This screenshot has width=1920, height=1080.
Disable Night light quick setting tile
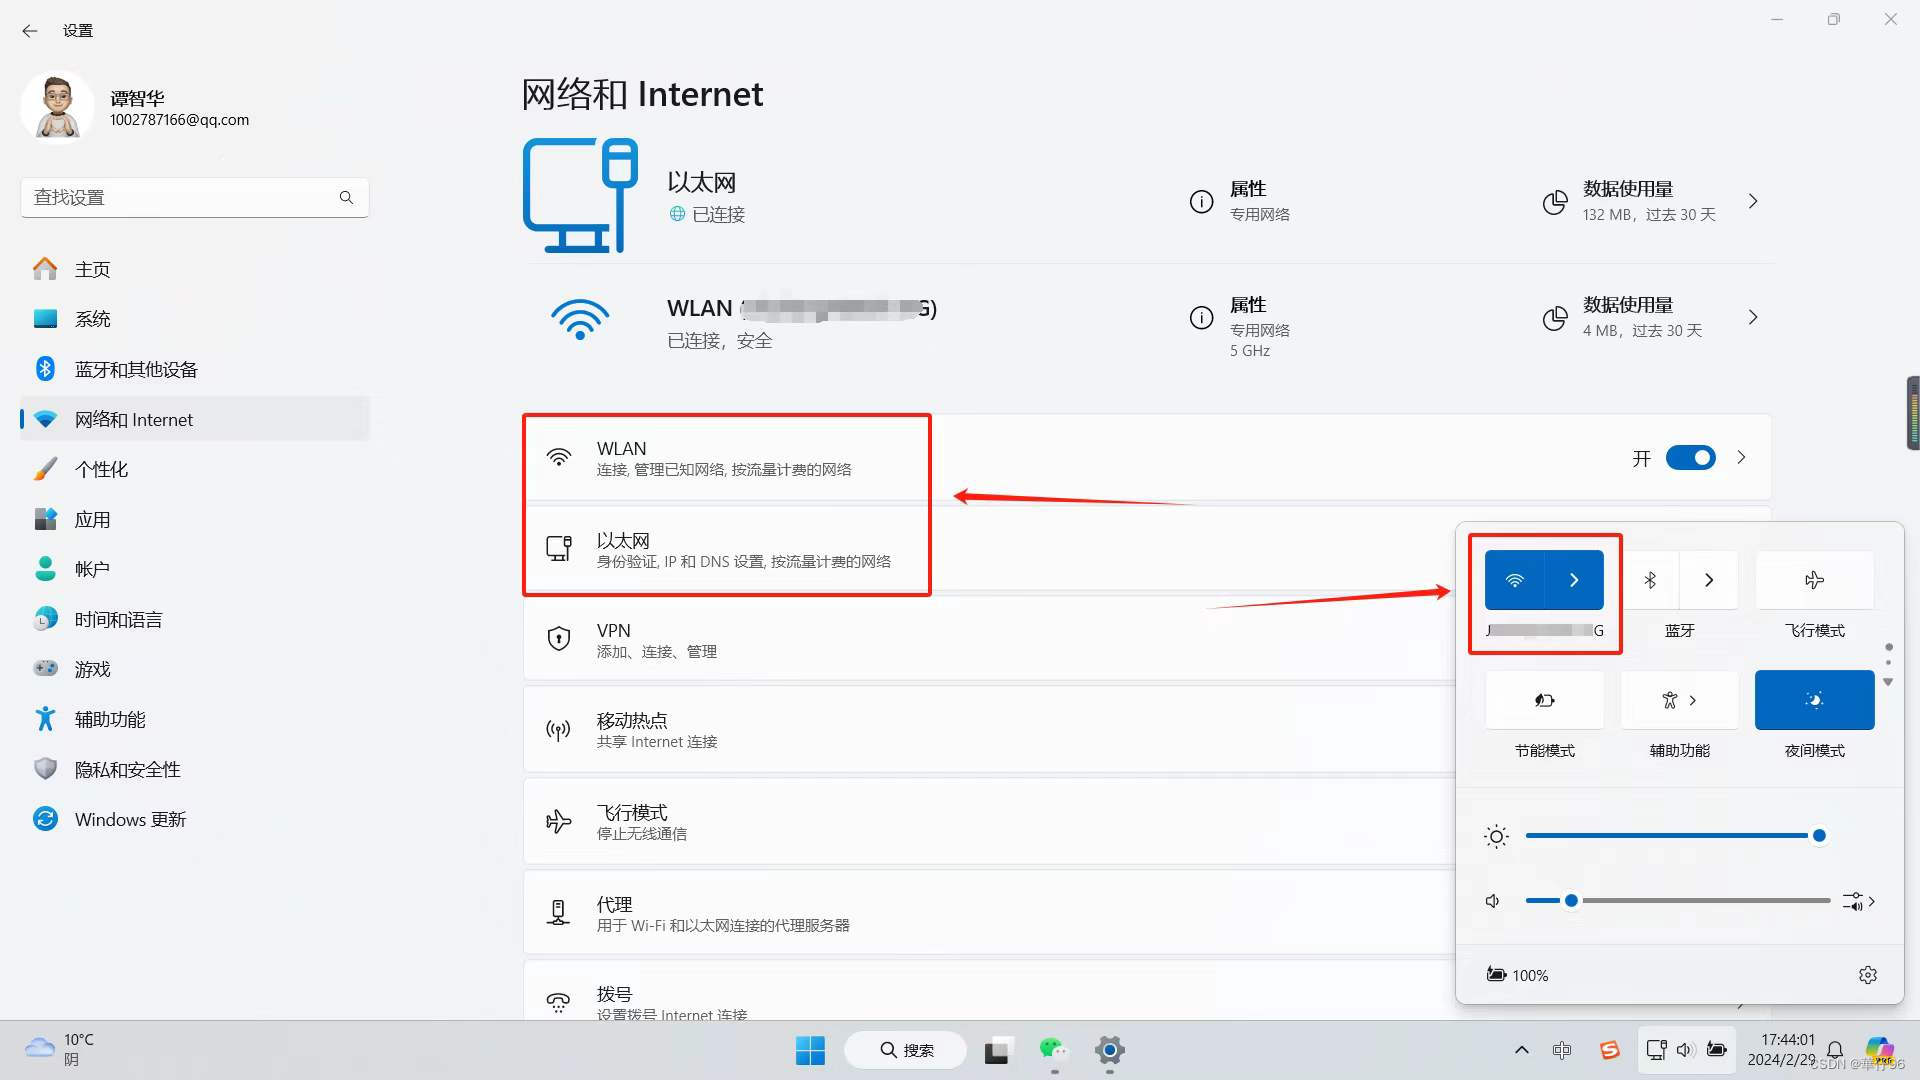1814,700
